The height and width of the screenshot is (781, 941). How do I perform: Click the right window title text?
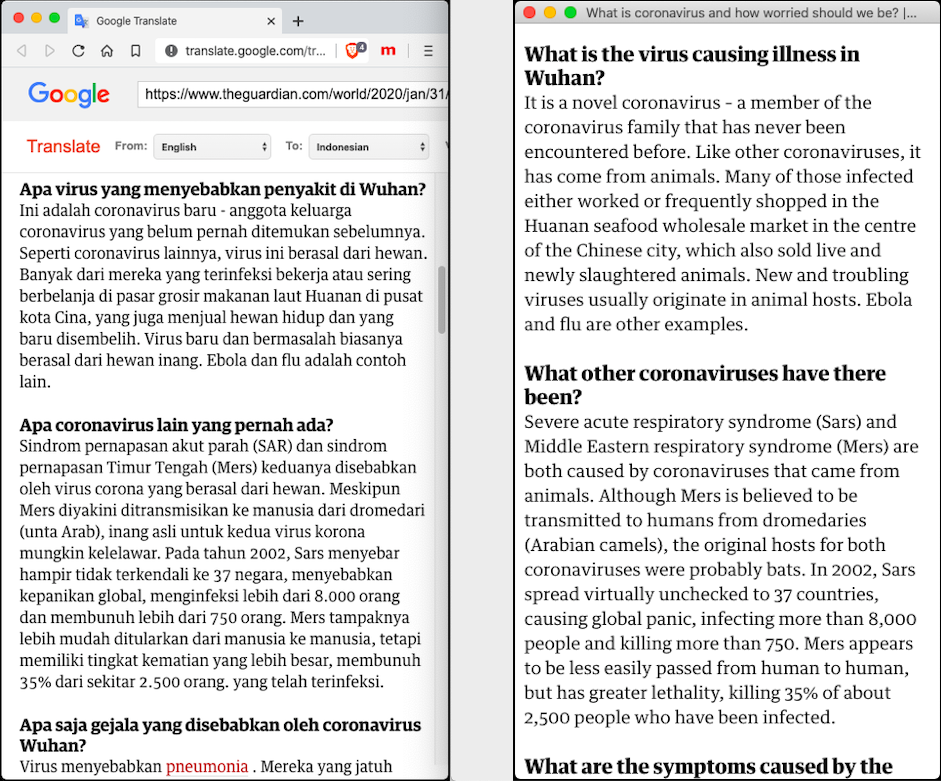[x=751, y=13]
